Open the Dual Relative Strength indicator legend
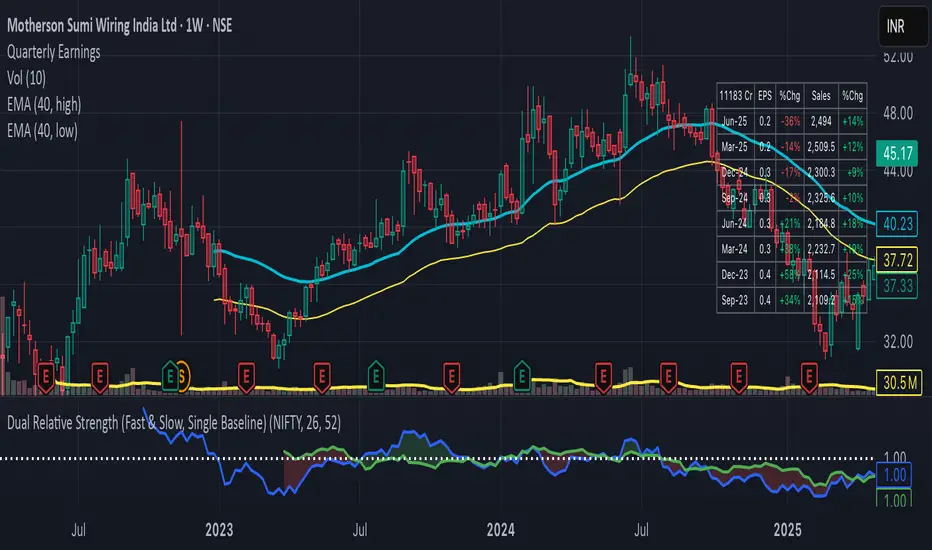 click(174, 423)
